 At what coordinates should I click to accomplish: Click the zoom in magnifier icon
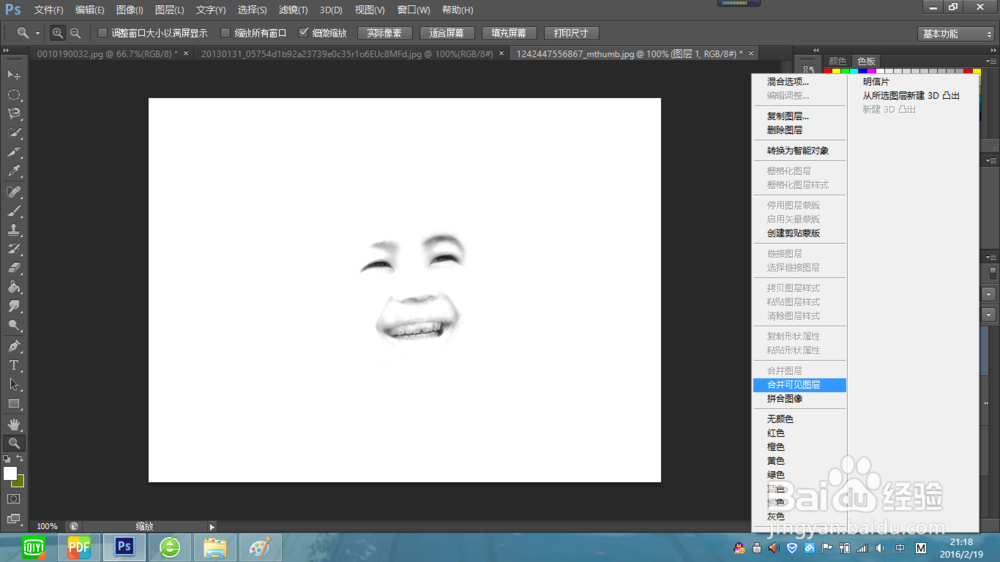coord(57,33)
